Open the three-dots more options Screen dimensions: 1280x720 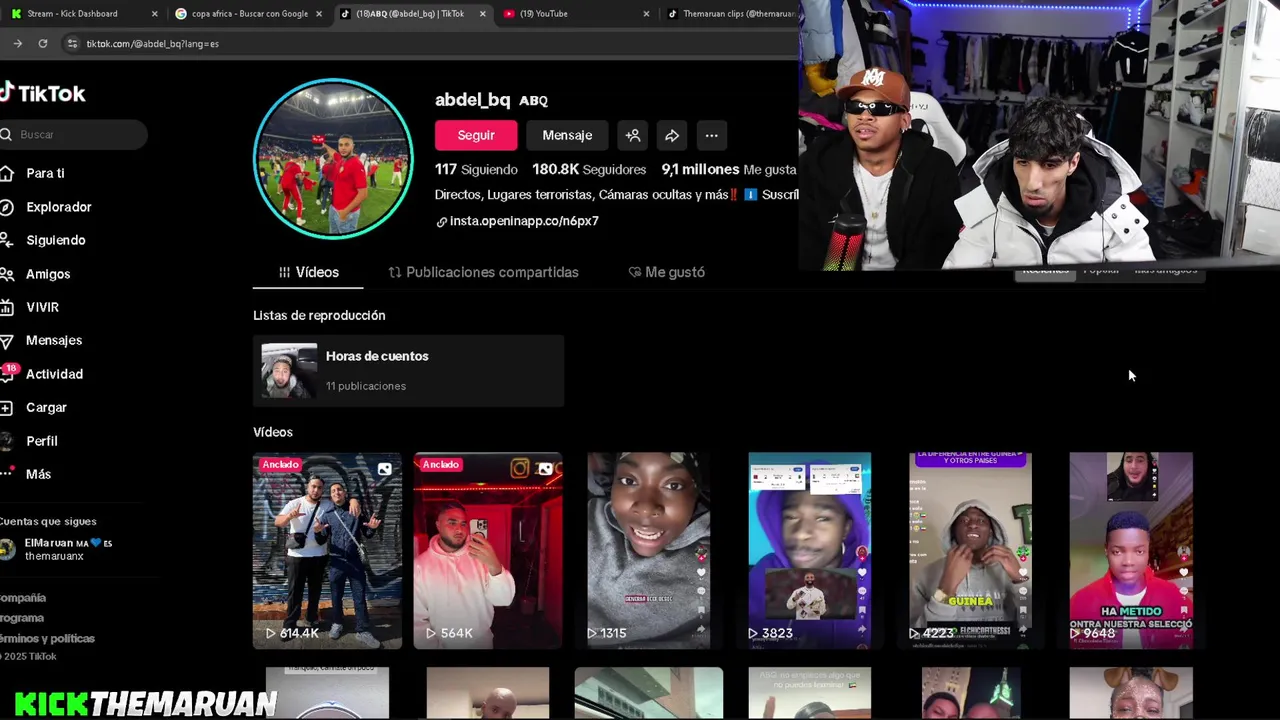coord(711,135)
